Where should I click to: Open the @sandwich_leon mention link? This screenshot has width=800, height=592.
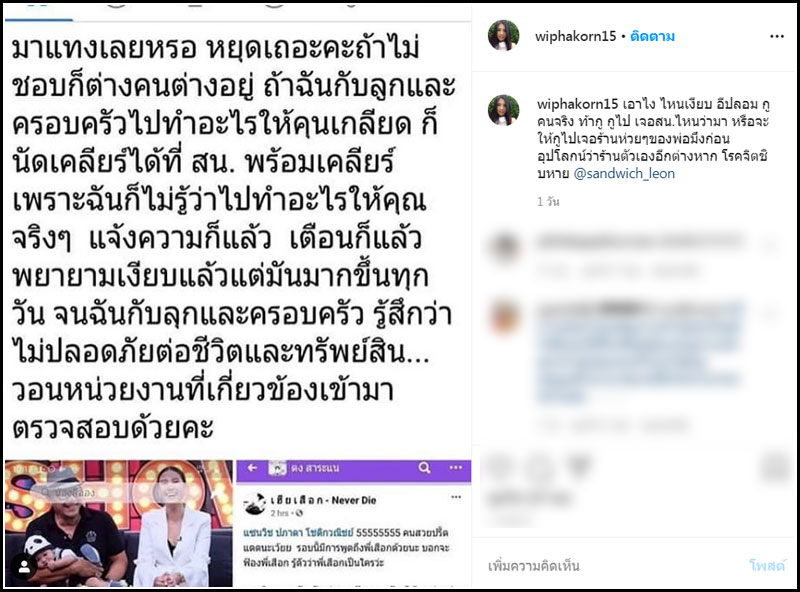tap(624, 174)
